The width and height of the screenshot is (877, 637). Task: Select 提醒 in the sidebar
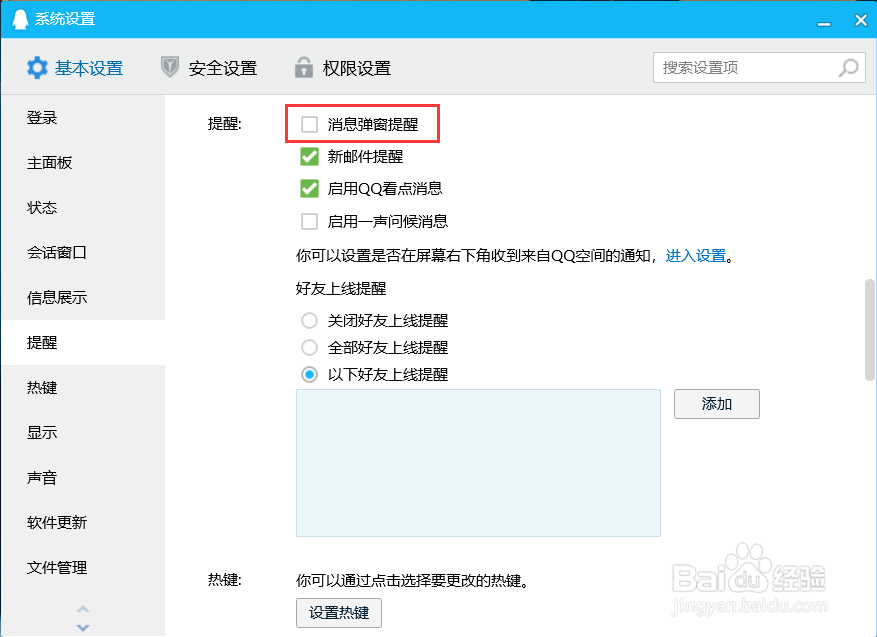(x=83, y=342)
